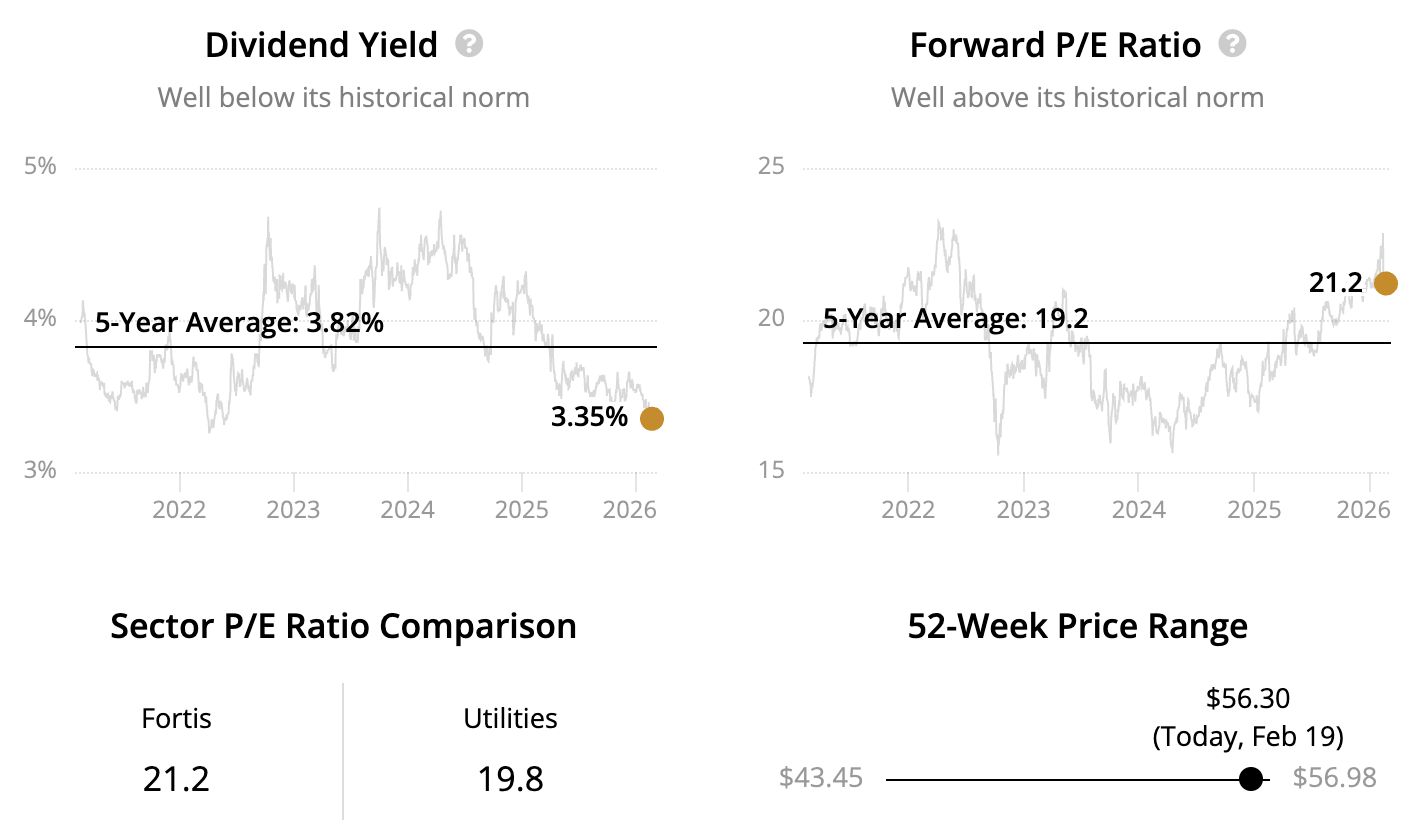This screenshot has width=1426, height=840.
Task: Click the 3.35% dividend yield marker dot
Action: click(651, 418)
